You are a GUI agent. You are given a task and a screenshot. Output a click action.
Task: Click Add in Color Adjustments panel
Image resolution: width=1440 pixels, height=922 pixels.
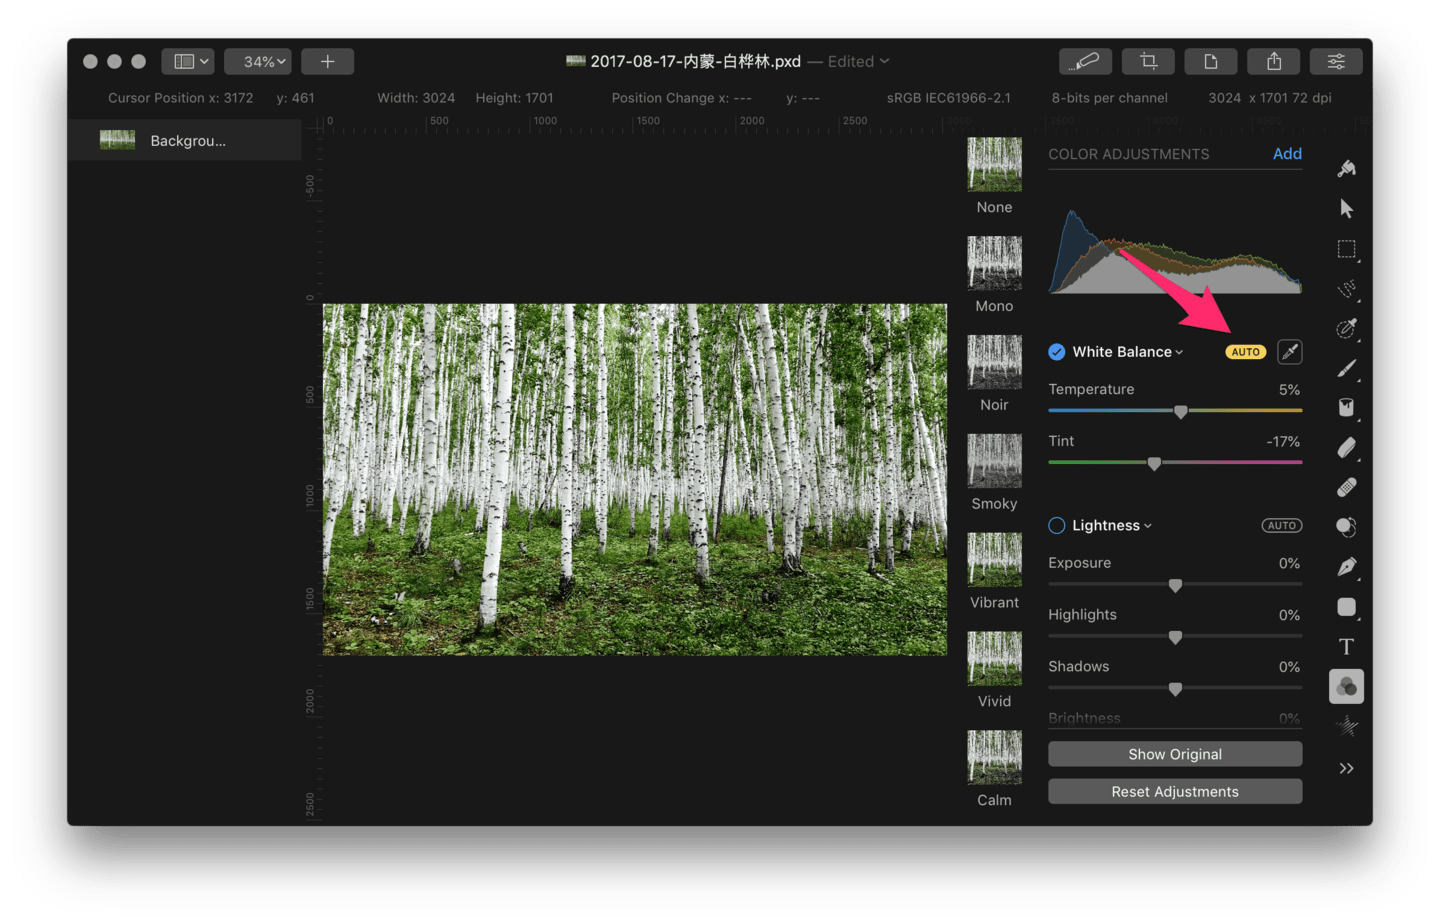pos(1286,154)
